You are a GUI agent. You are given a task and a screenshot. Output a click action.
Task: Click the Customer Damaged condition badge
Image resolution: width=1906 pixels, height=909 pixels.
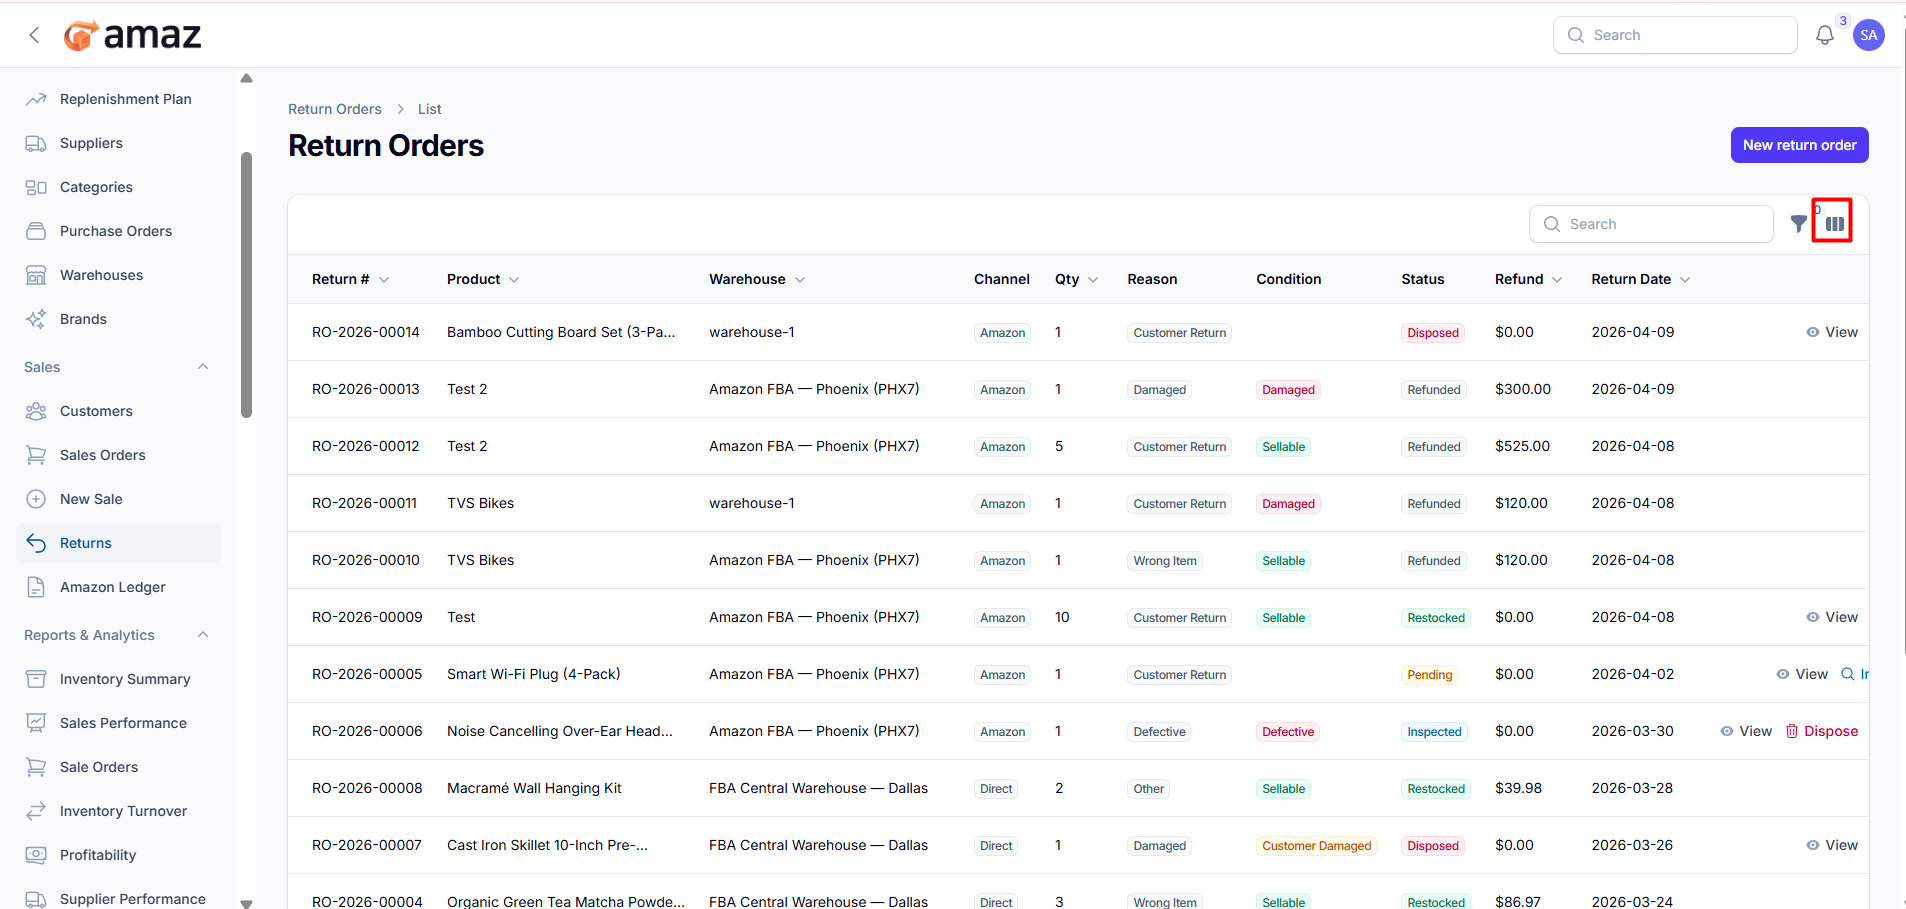(1316, 846)
